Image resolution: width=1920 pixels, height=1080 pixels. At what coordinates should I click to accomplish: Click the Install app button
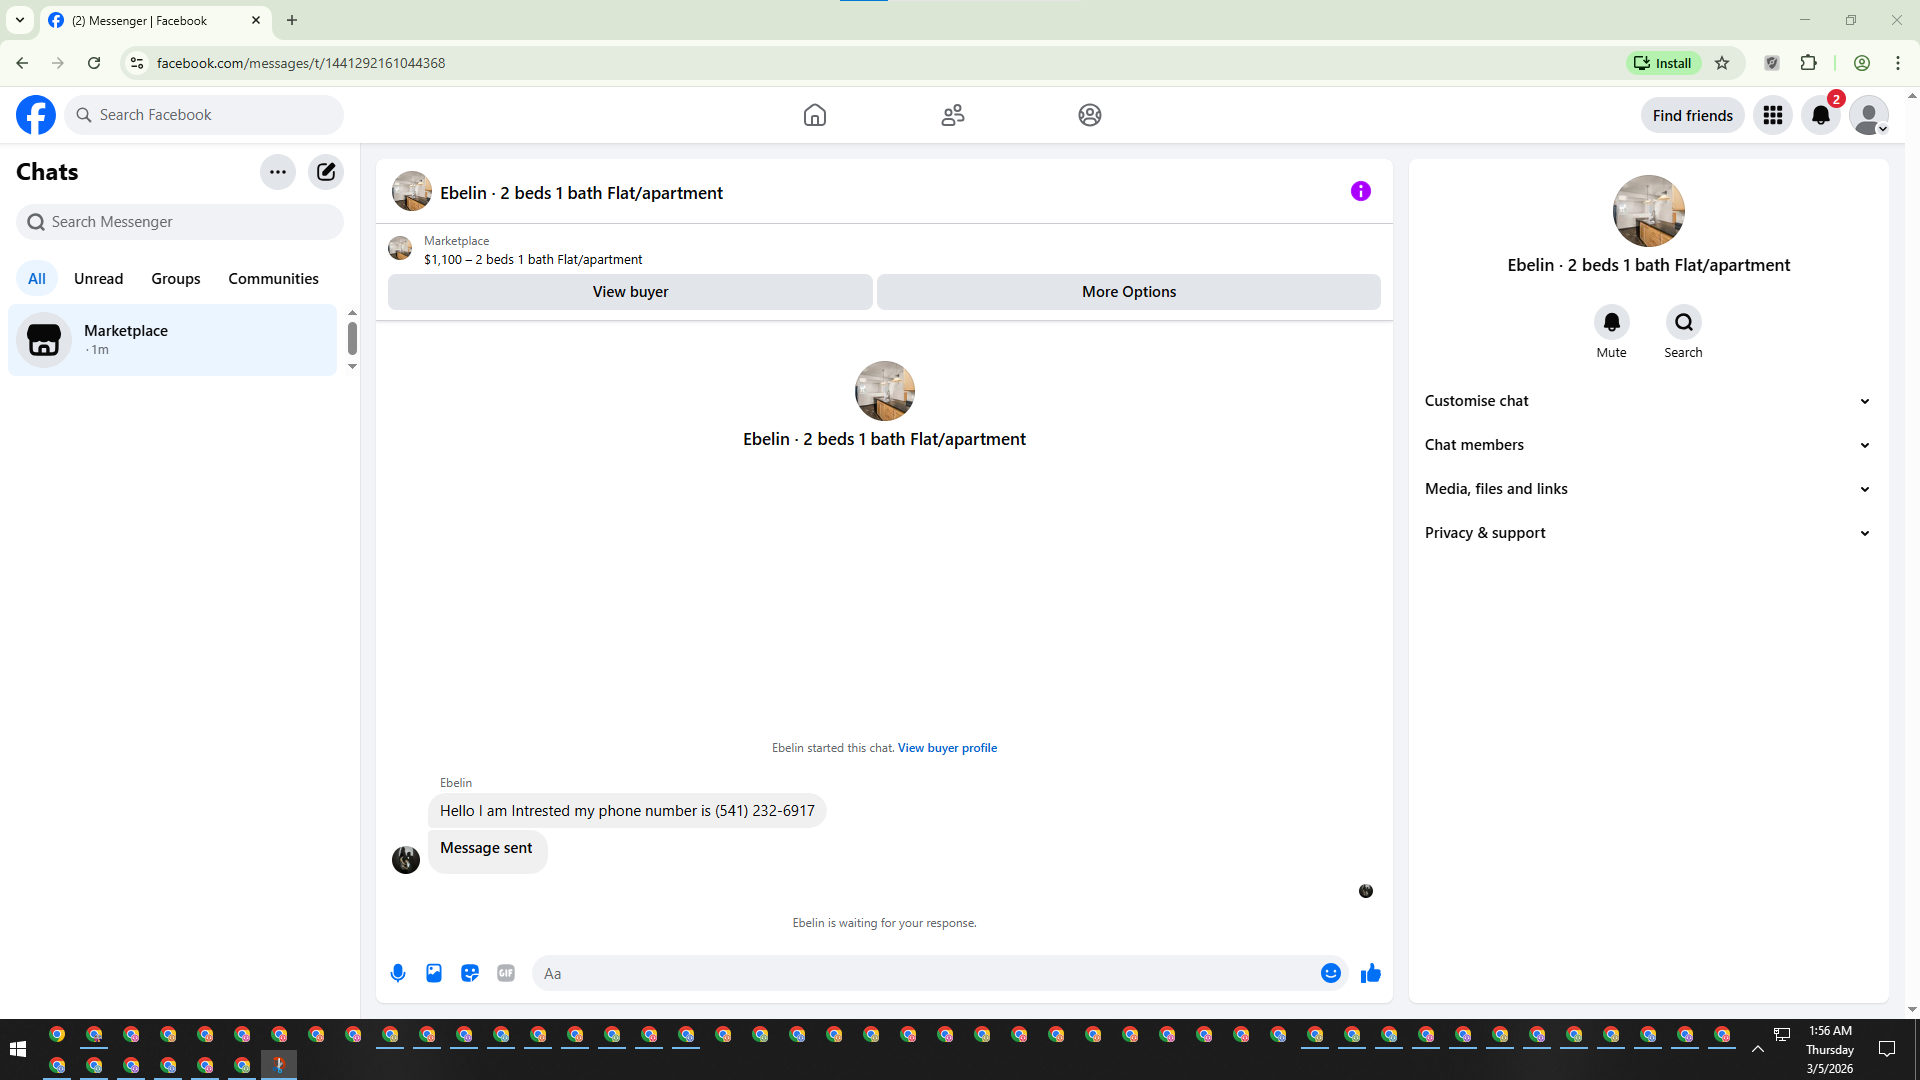pyautogui.click(x=1663, y=63)
